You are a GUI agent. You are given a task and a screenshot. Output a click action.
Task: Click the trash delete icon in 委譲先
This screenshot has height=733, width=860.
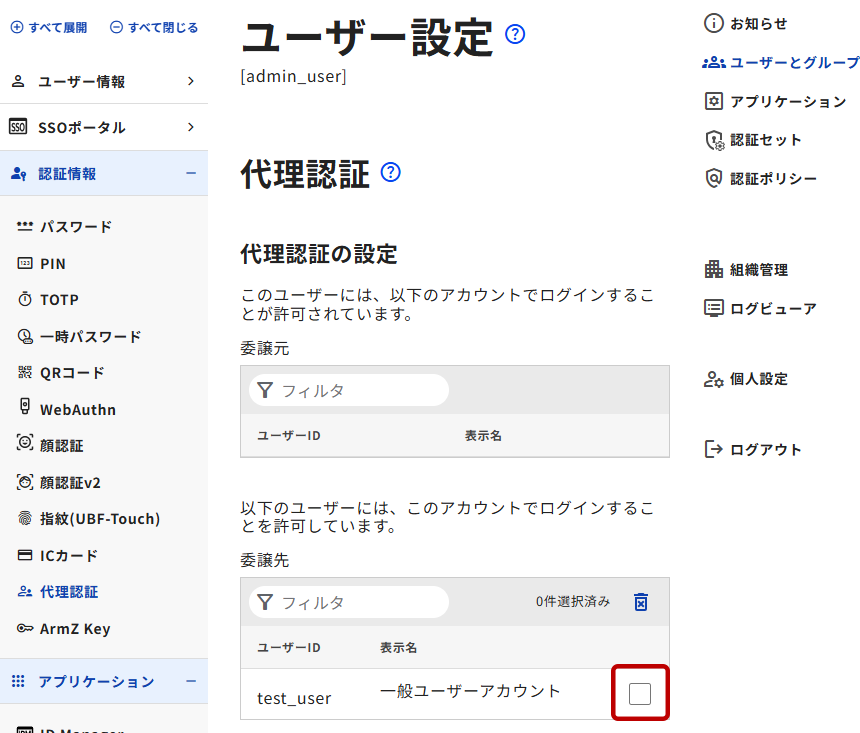pos(641,602)
